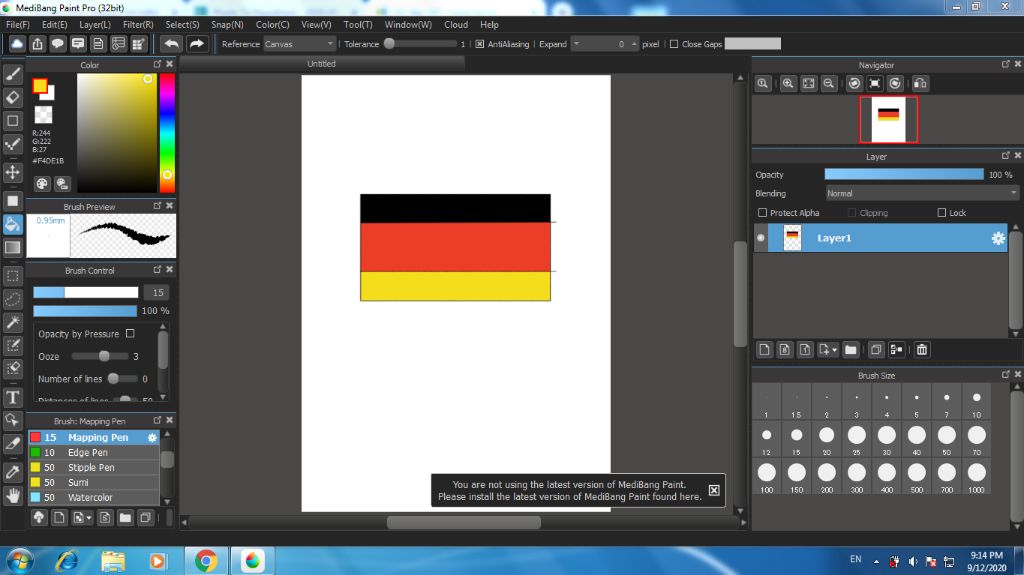
Task: Select the Move tool
Action: 12,172
